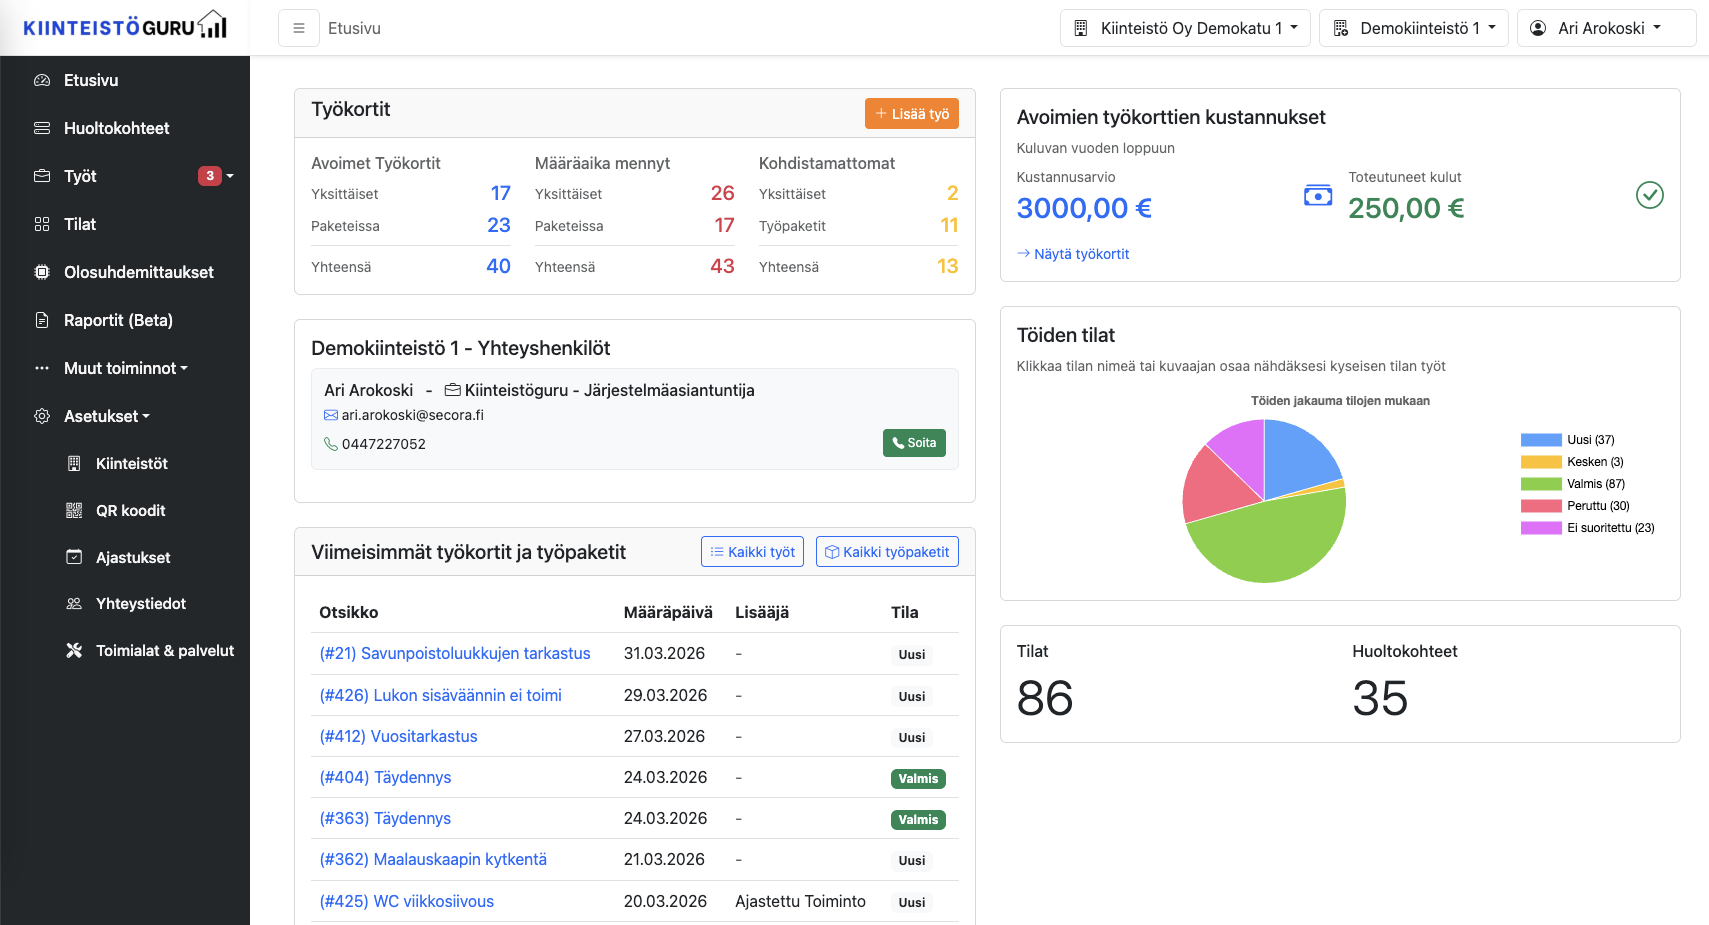Screen dimensions: 1709x925
Task: Click the Ajastukset calendar icon
Action: click(x=74, y=557)
